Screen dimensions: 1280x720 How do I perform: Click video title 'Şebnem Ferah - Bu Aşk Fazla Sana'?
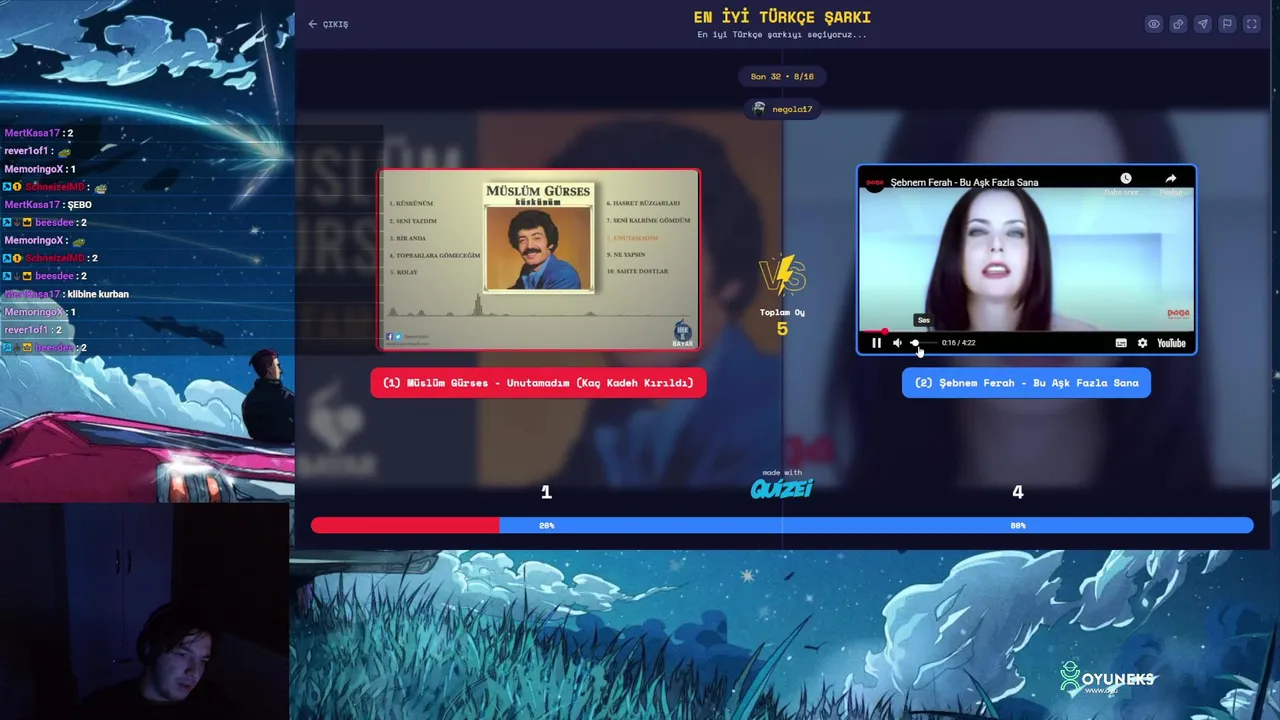[x=964, y=182]
